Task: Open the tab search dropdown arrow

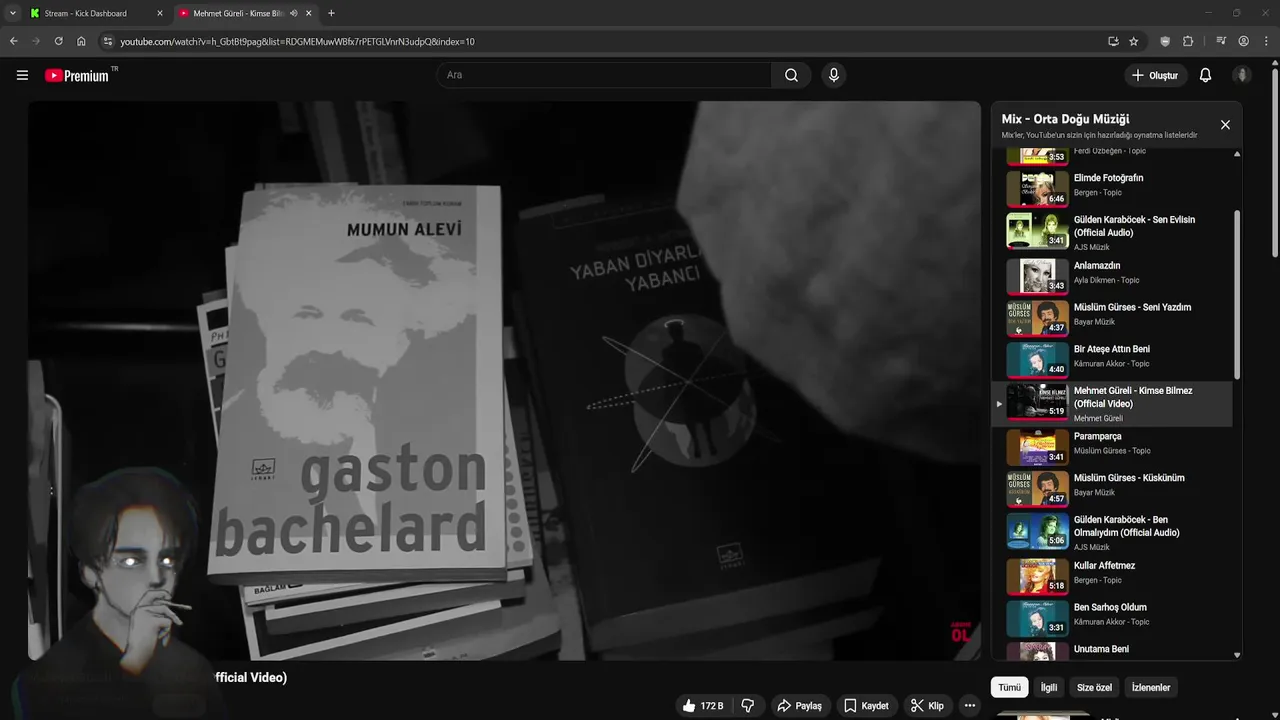Action: [x=12, y=13]
